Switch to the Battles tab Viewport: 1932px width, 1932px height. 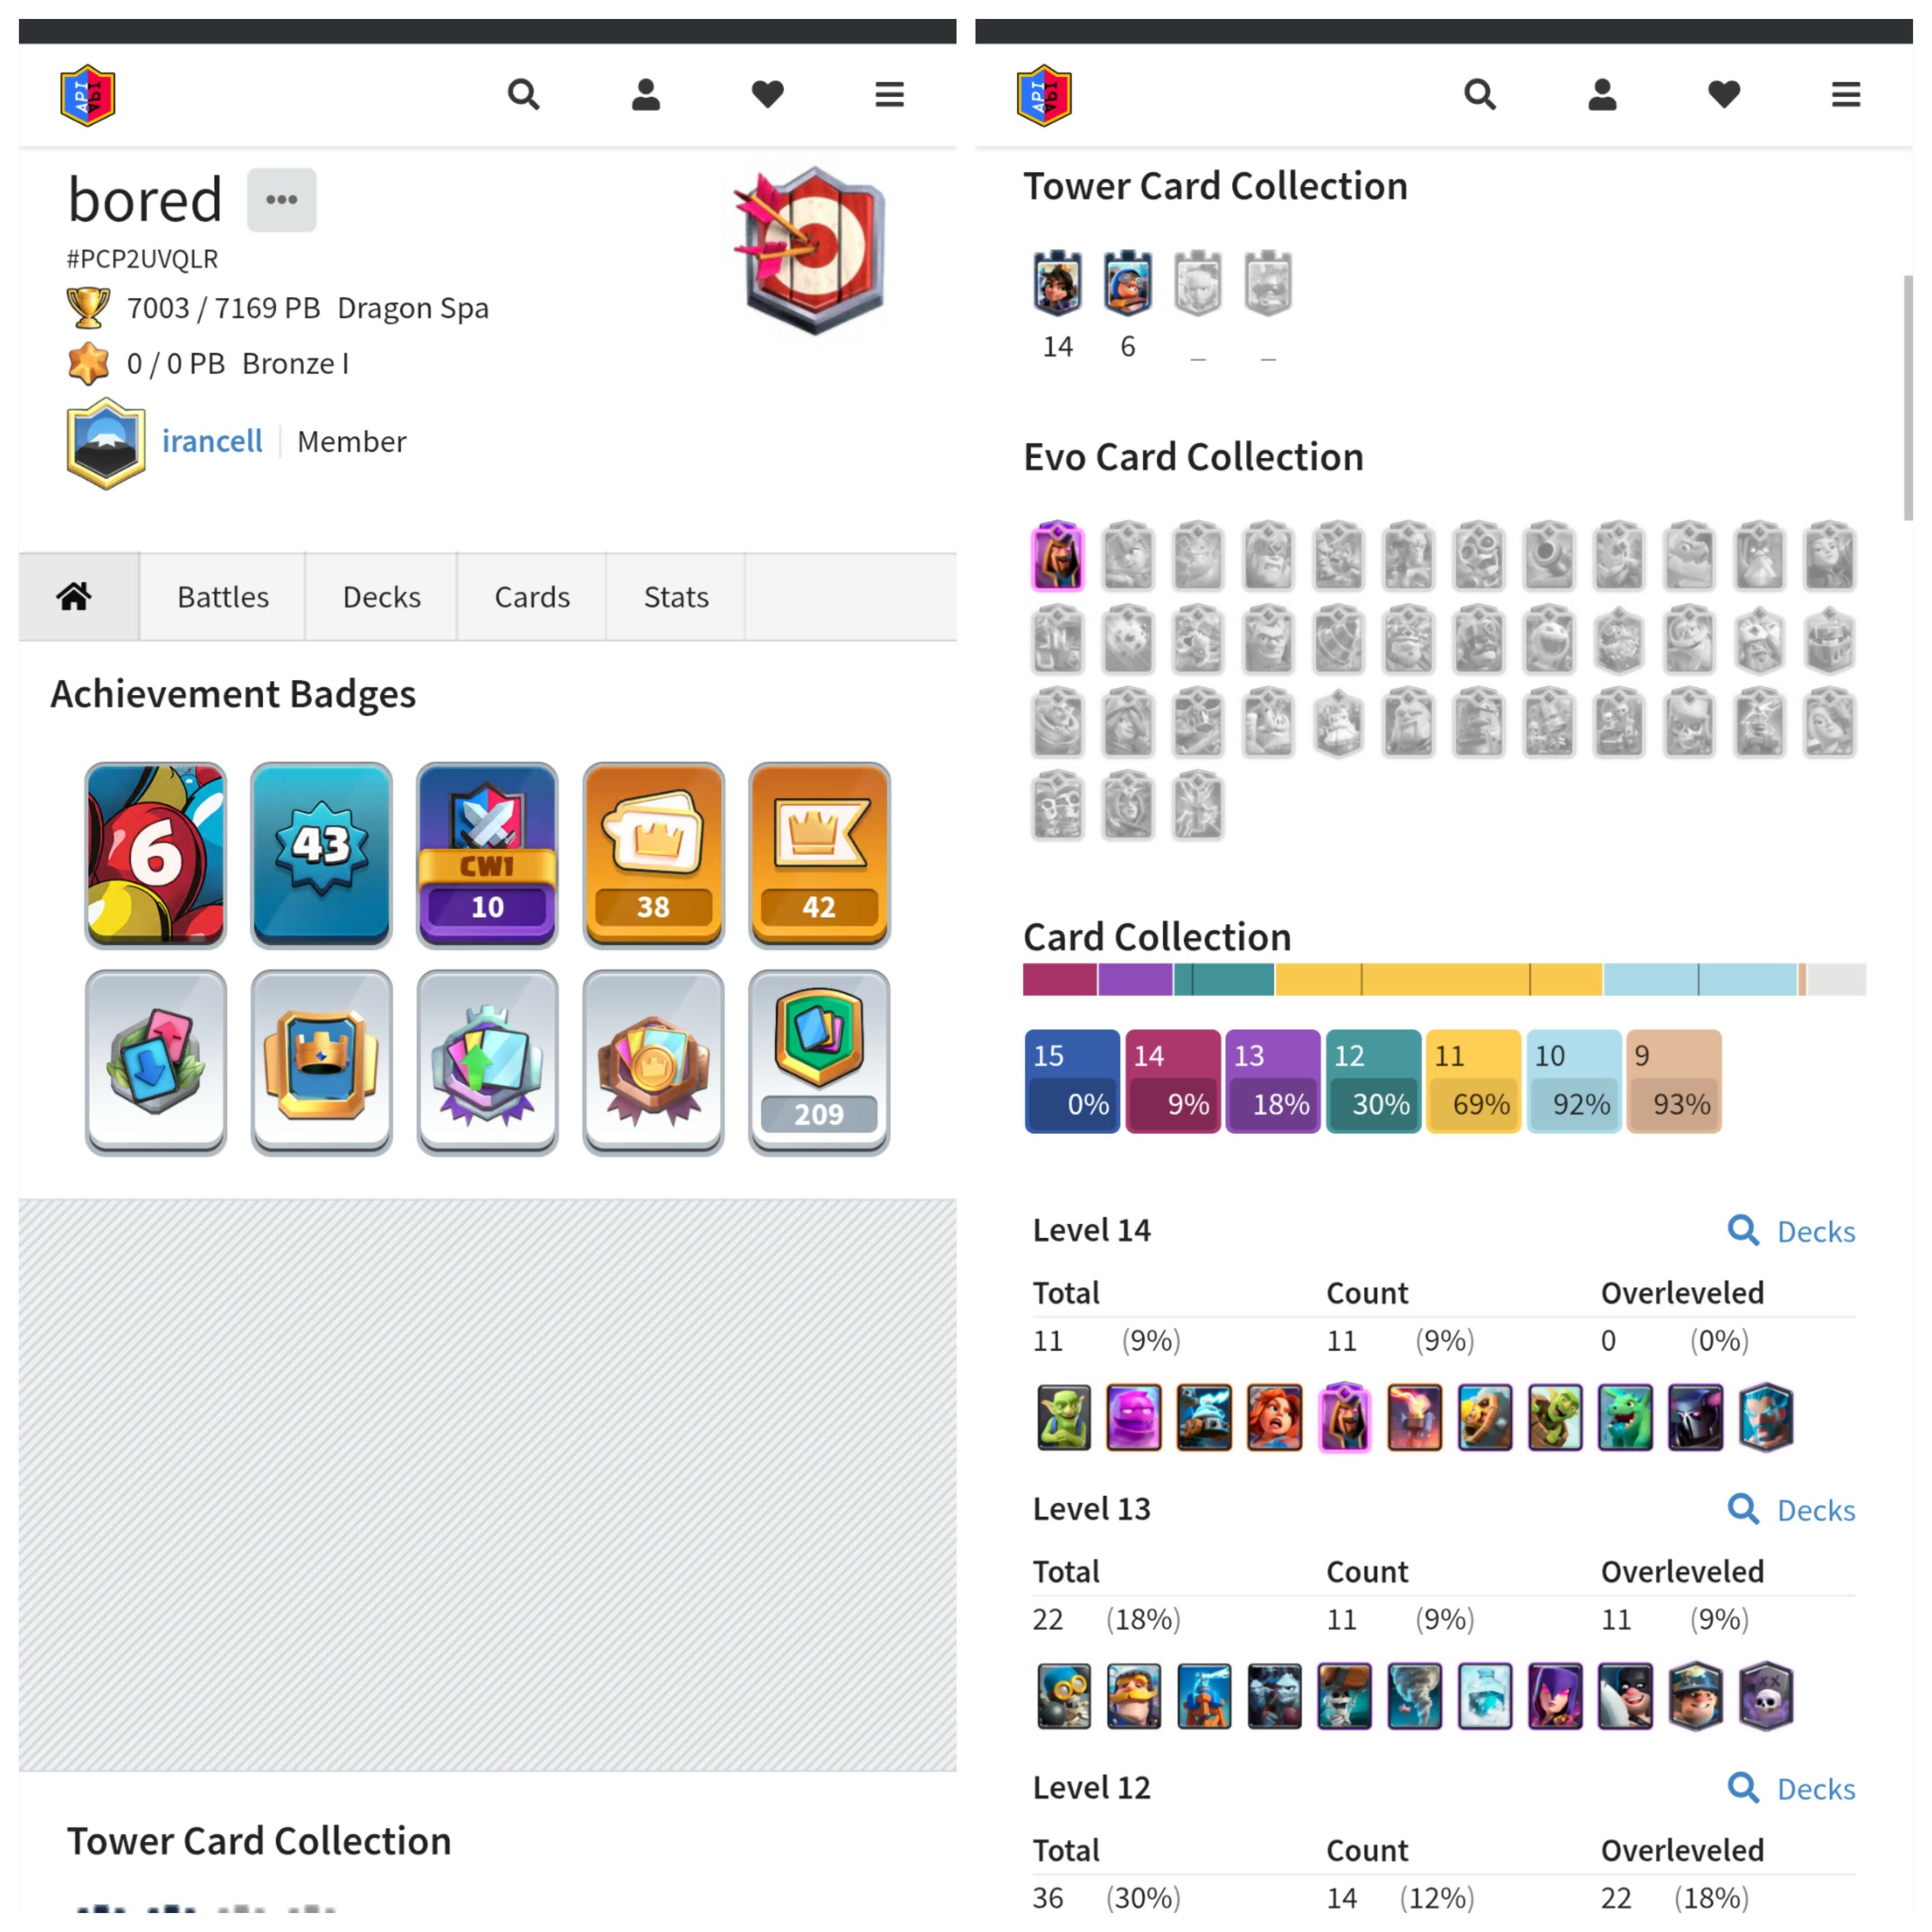[223, 597]
